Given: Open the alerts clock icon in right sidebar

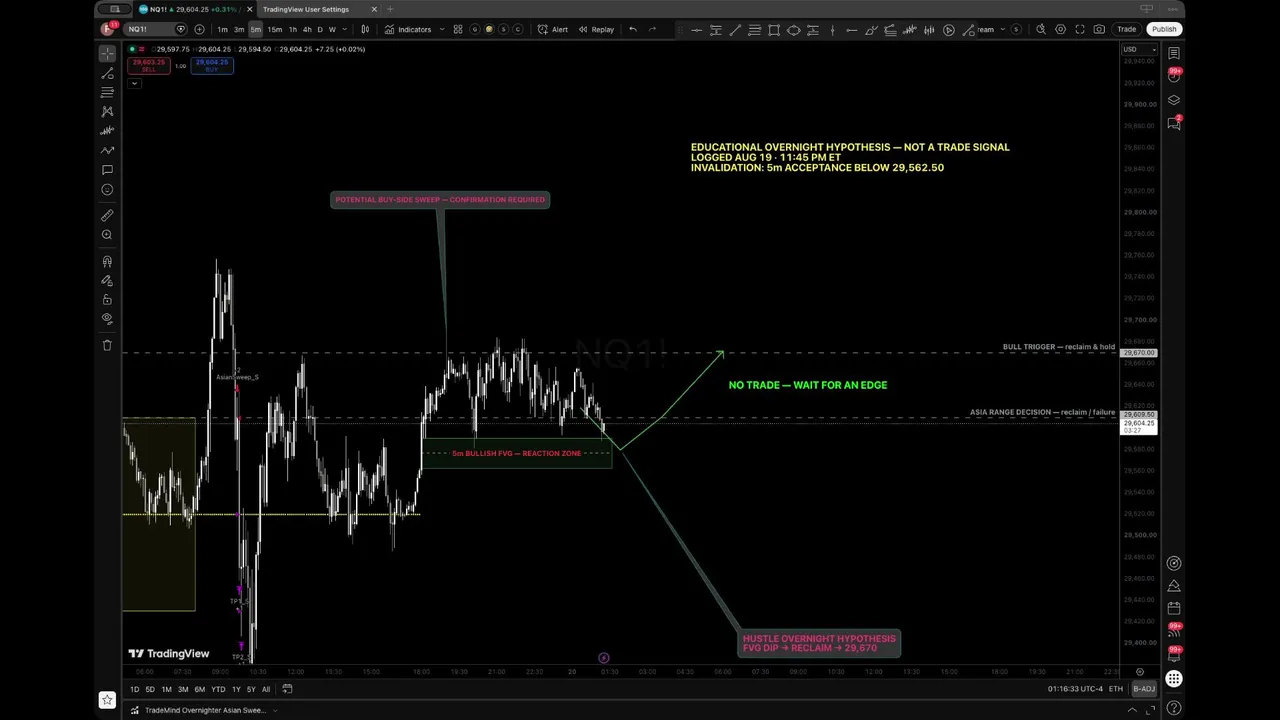Looking at the screenshot, I should [1174, 77].
